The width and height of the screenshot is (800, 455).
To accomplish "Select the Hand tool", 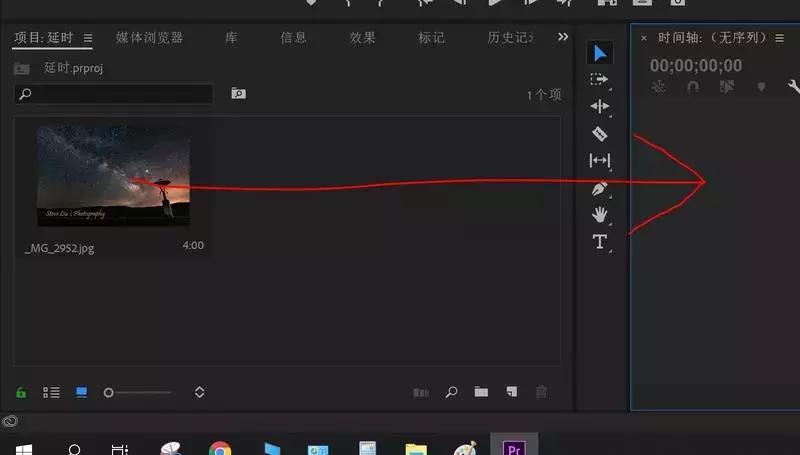I will 599,215.
